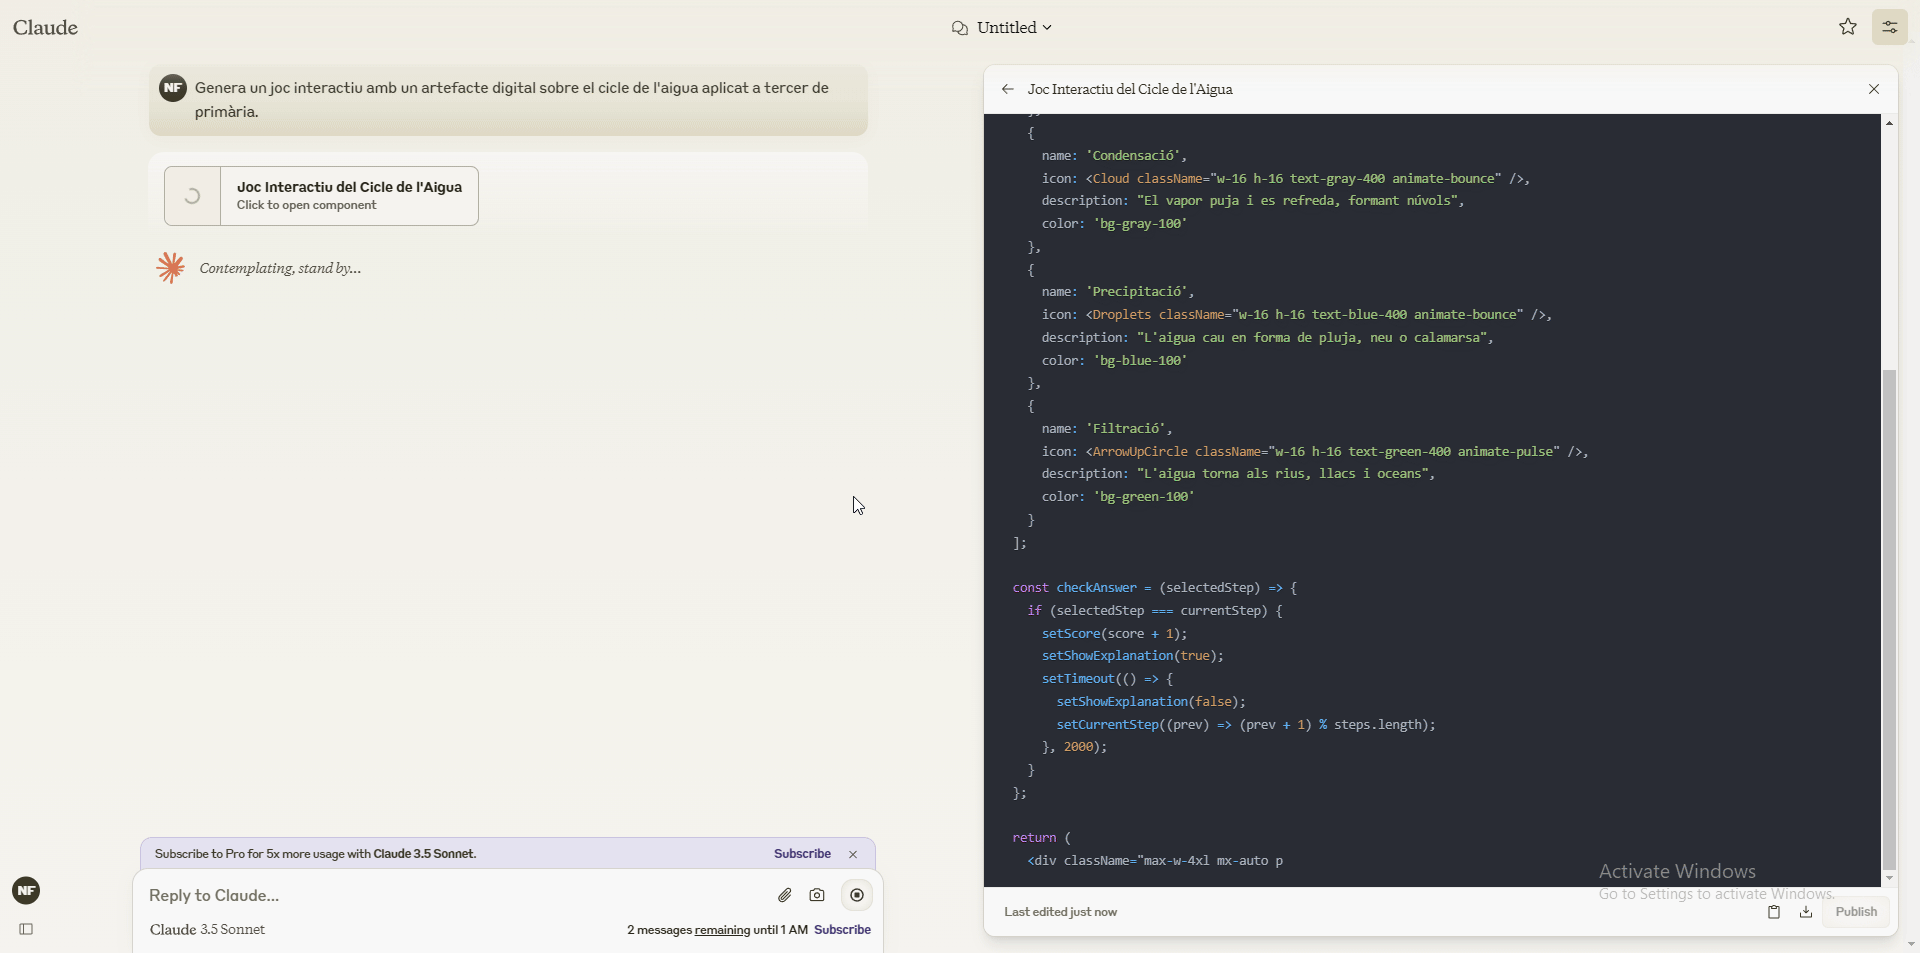Capture a screenshot with camera icon

[817, 895]
